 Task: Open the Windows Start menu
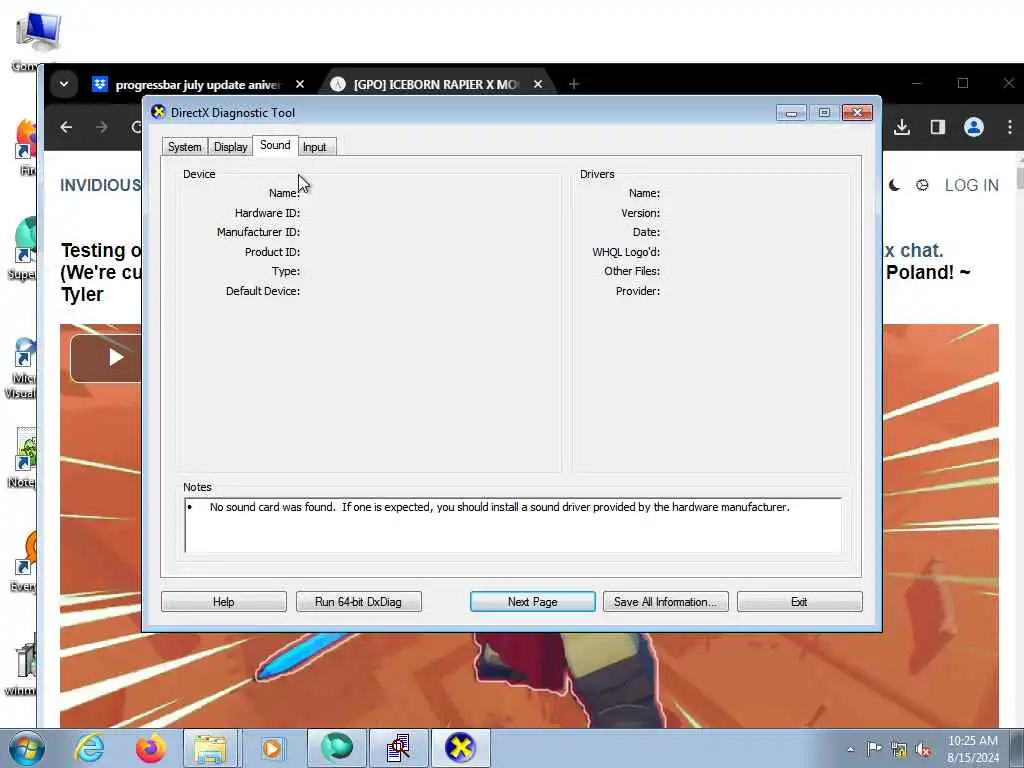27,748
